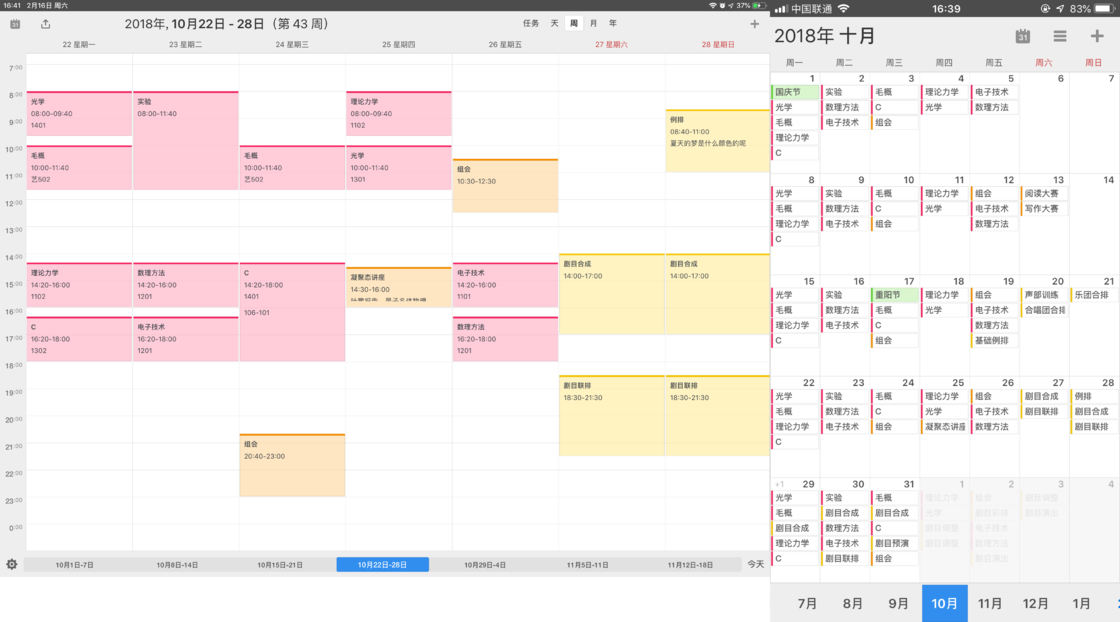Image resolution: width=1120 pixels, height=622 pixels.
Task: Go to week 11月5日-11日
Action: coord(588,564)
